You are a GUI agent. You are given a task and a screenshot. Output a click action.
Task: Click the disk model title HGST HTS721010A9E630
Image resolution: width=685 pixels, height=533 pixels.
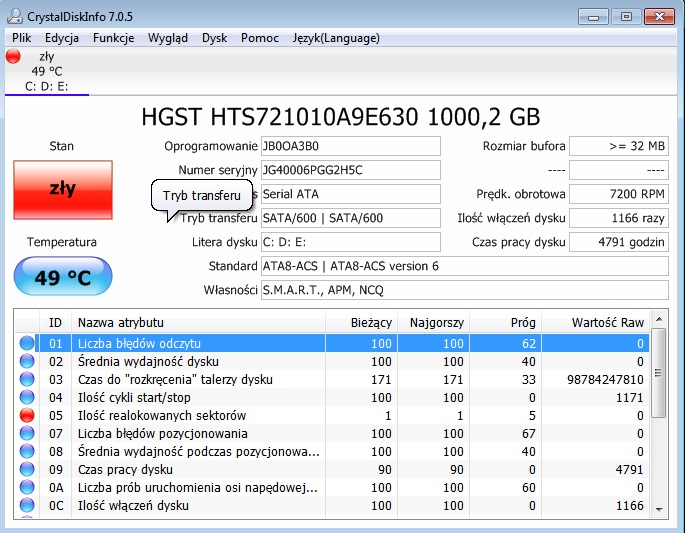(280, 117)
